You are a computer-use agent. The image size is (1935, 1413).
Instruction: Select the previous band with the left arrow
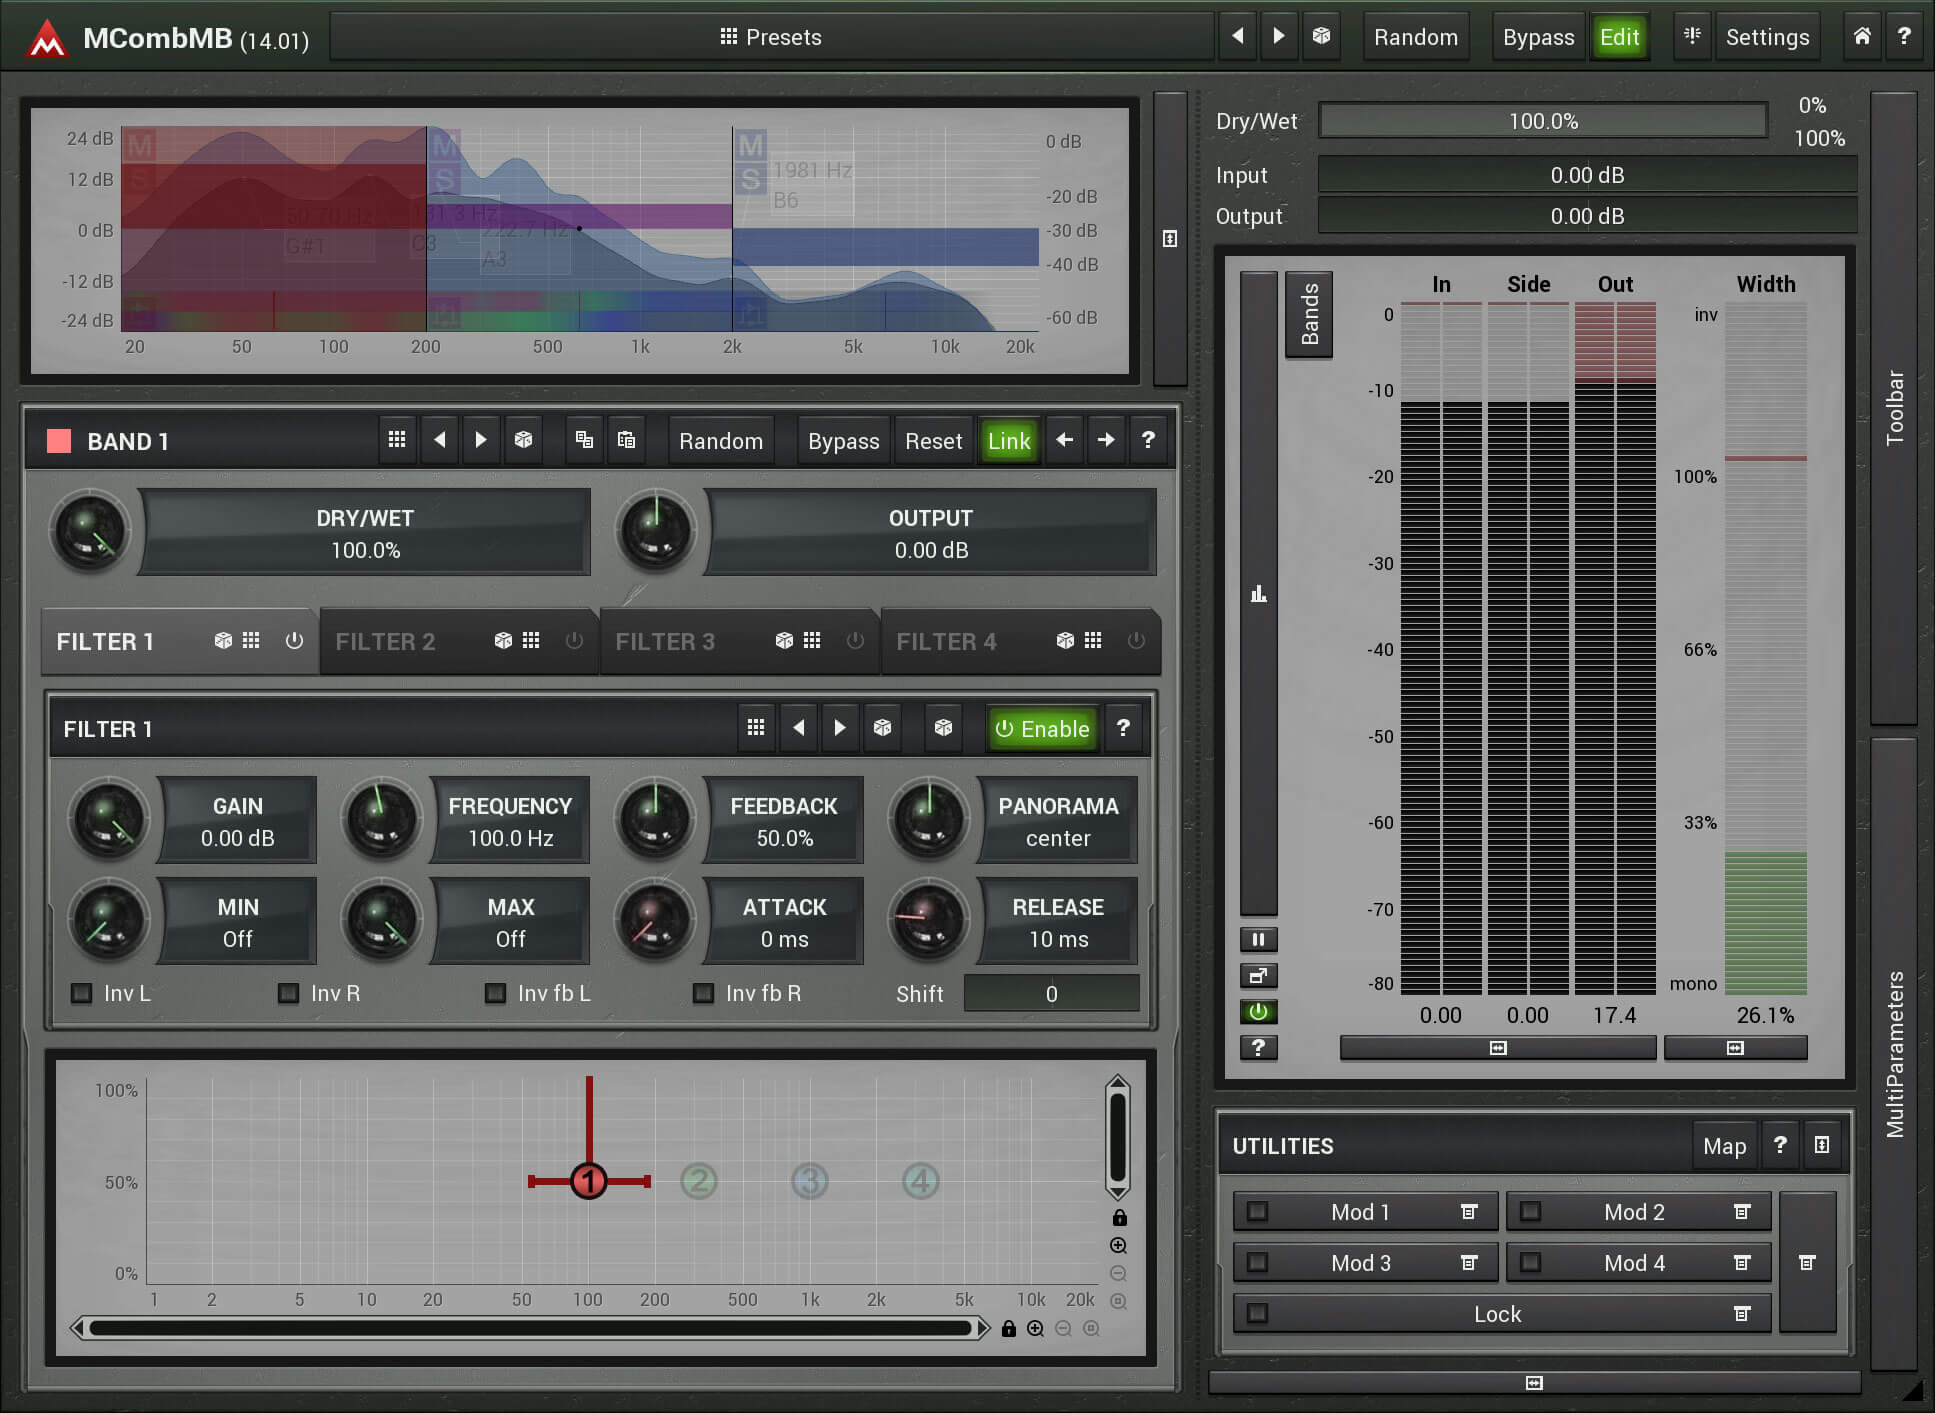pos(1065,440)
